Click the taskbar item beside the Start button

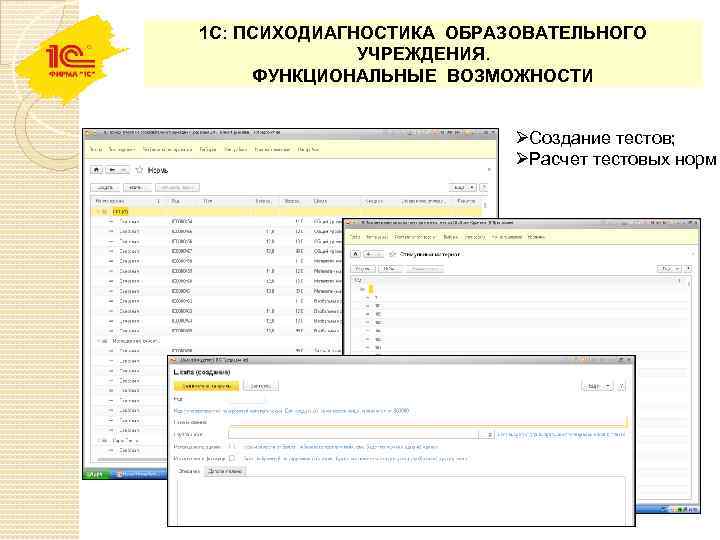pyautogui.click(x=137, y=474)
